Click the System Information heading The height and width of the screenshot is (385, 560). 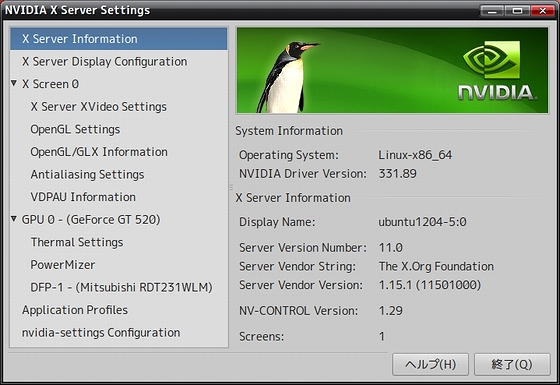(289, 131)
